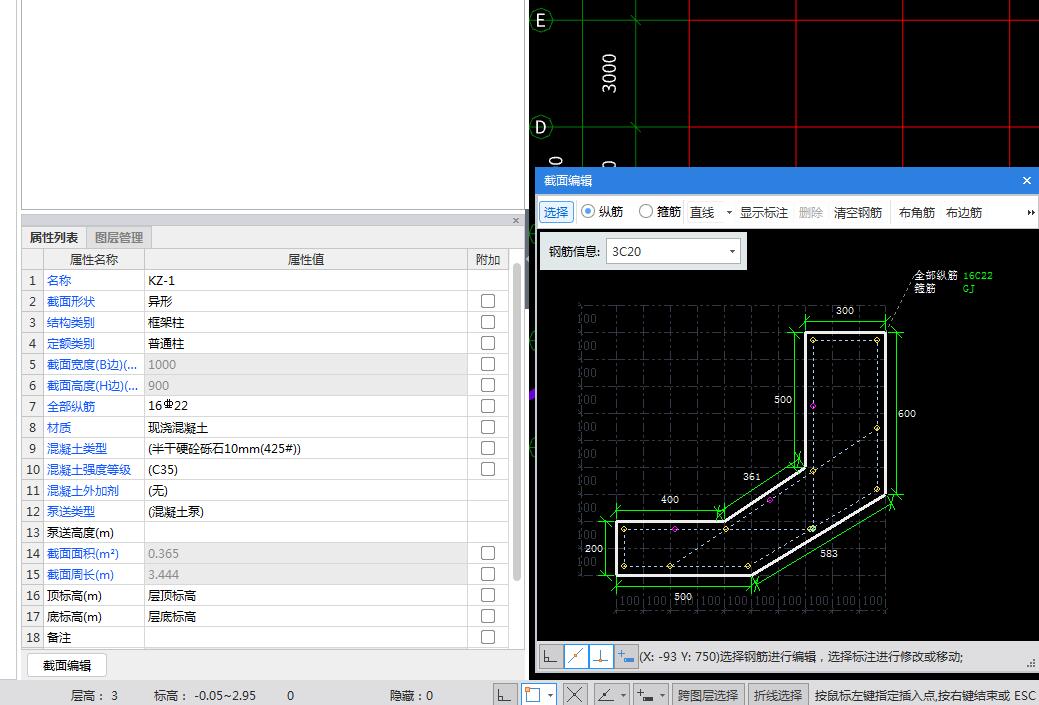Viewport: 1039px width, 705px height.
Task: Select the 名称 value KZ-1 cell
Action: [305, 280]
